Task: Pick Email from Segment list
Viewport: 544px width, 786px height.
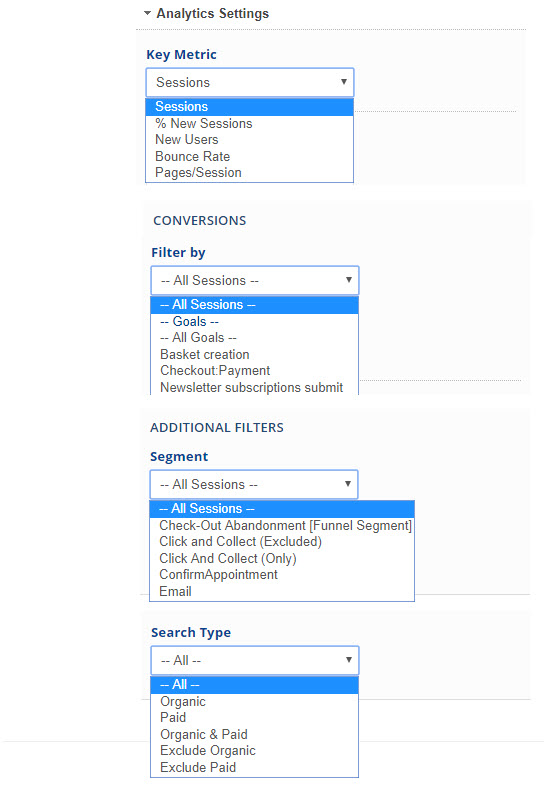Action: click(282, 592)
